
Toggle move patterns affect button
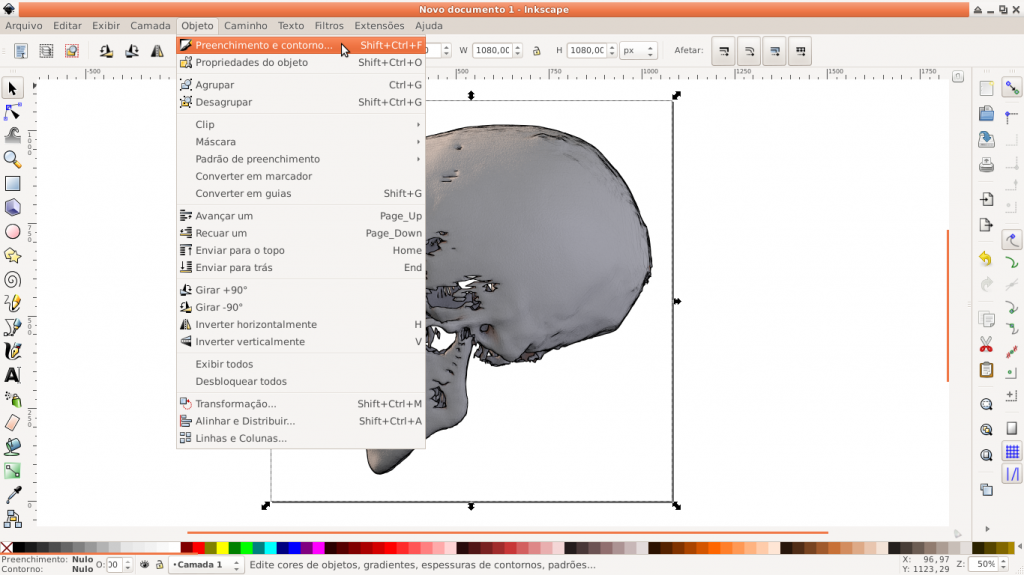(x=800, y=50)
